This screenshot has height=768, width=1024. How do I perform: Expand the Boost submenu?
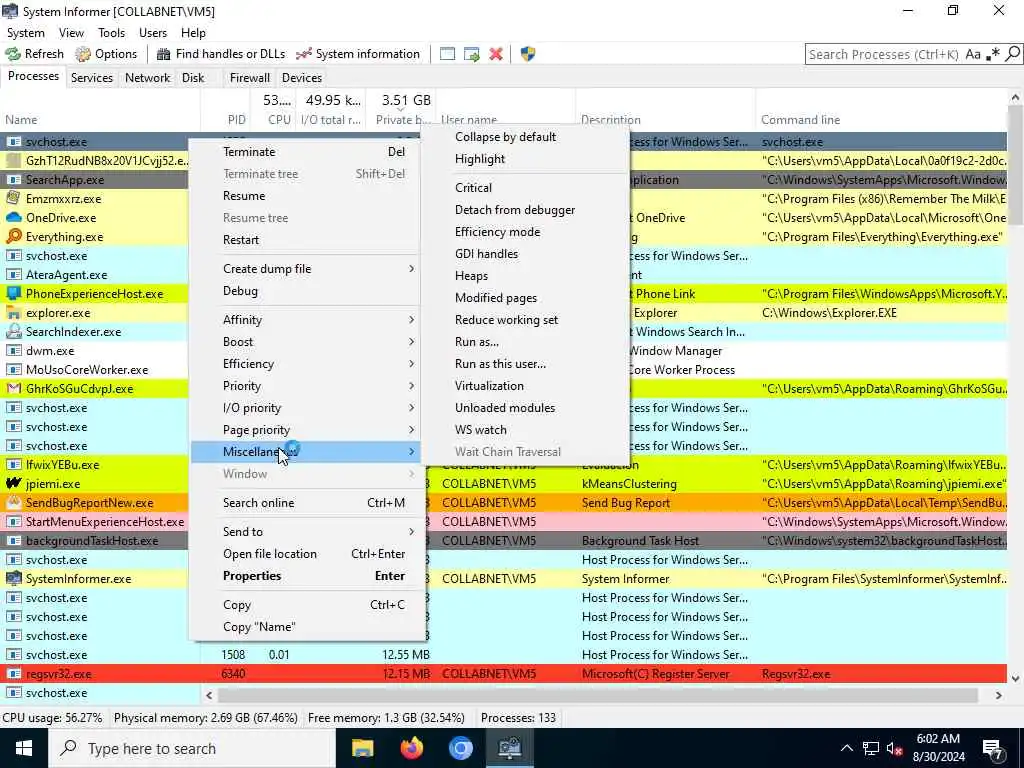point(306,342)
